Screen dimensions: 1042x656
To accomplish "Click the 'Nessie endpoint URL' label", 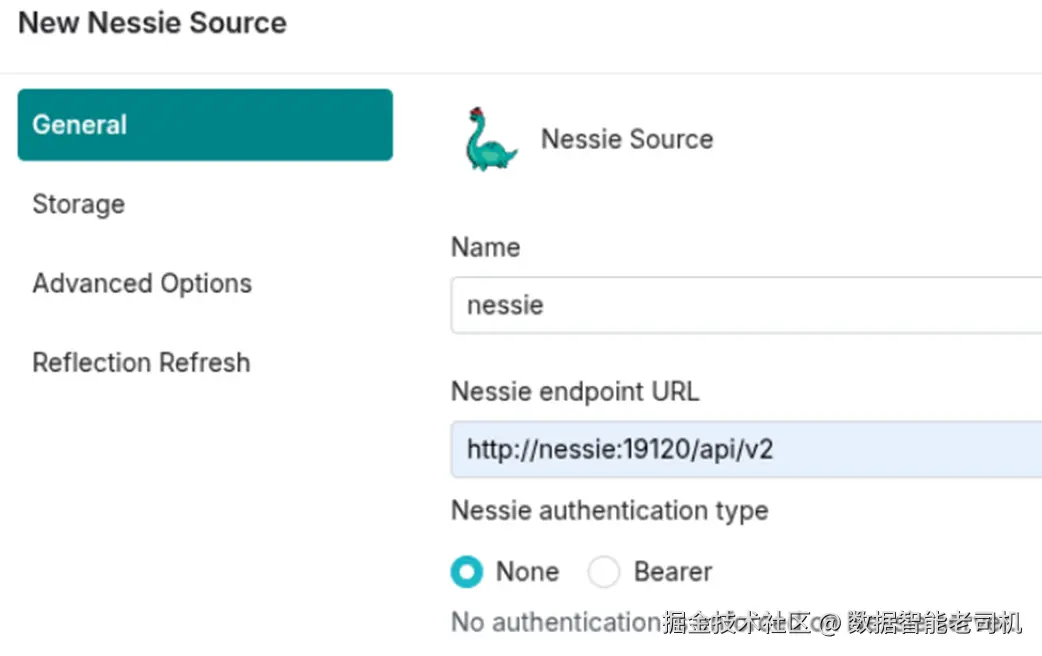I will click(x=575, y=391).
